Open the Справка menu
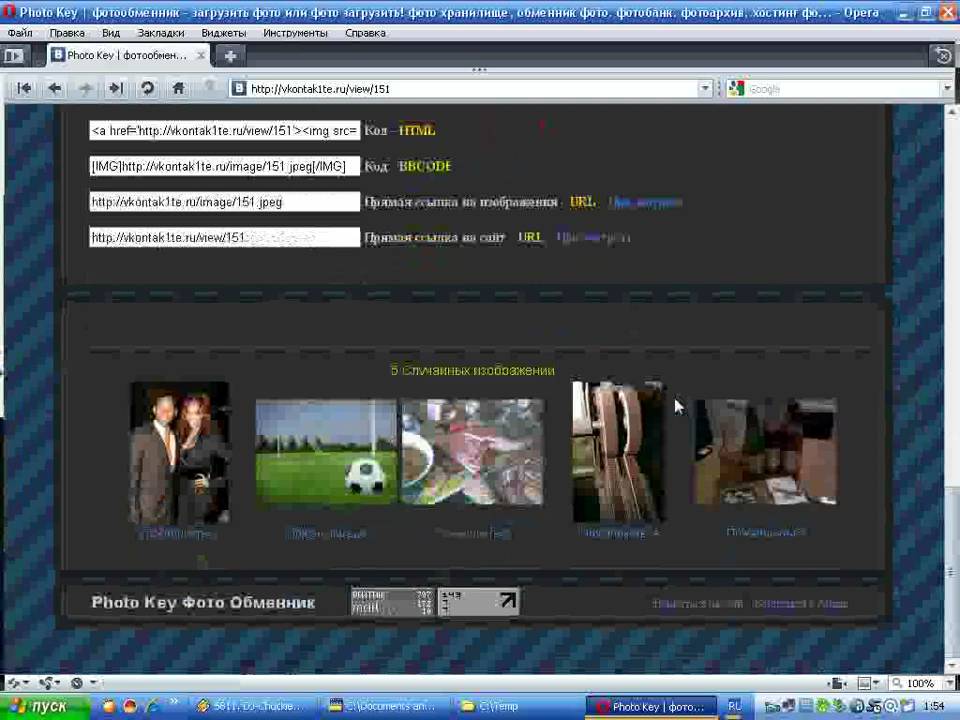This screenshot has height=720, width=960. click(x=365, y=33)
